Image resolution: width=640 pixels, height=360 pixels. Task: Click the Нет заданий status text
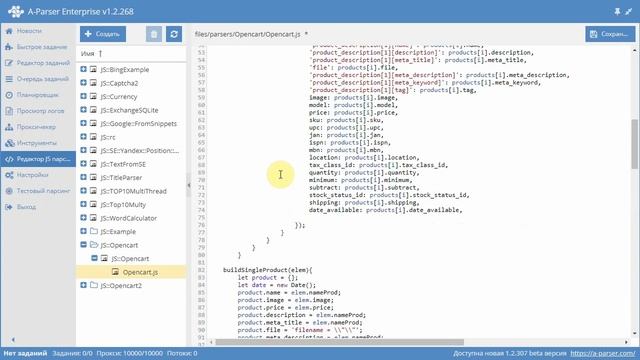pyautogui.click(x=25, y=353)
